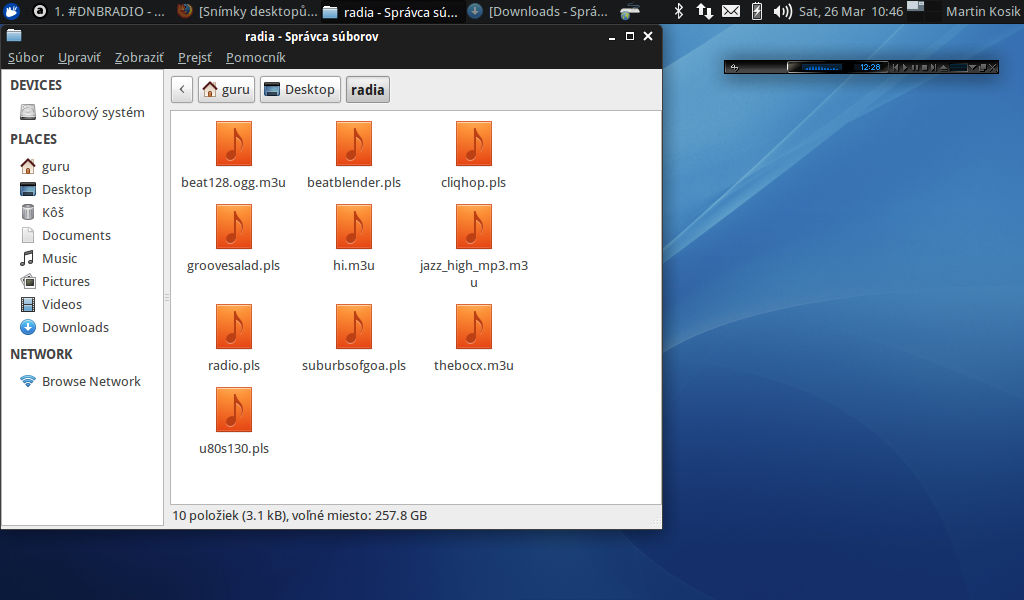Click the play button in the media player
Screen dimensions: 1024x600
[905, 67]
